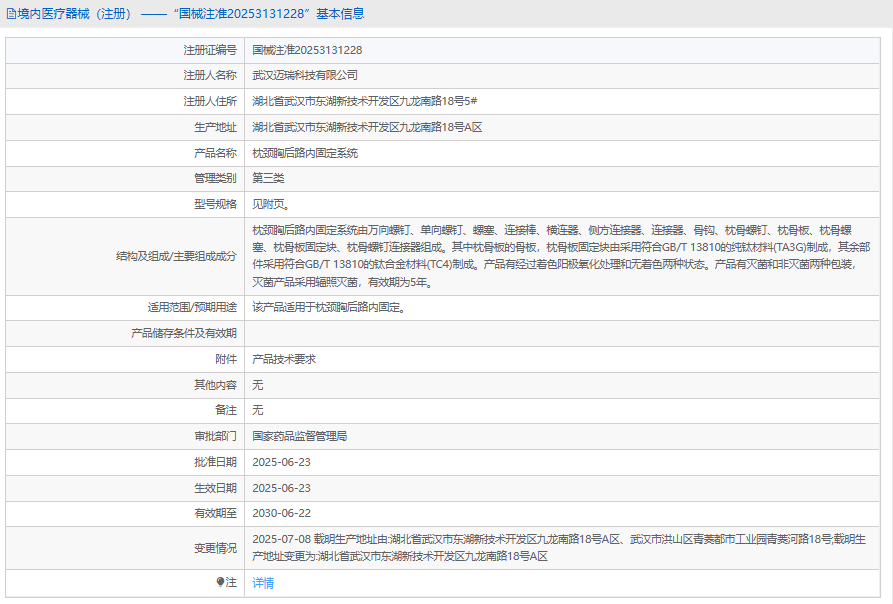Select approval date 2025-06-23 in 批准日期 row

[281, 462]
